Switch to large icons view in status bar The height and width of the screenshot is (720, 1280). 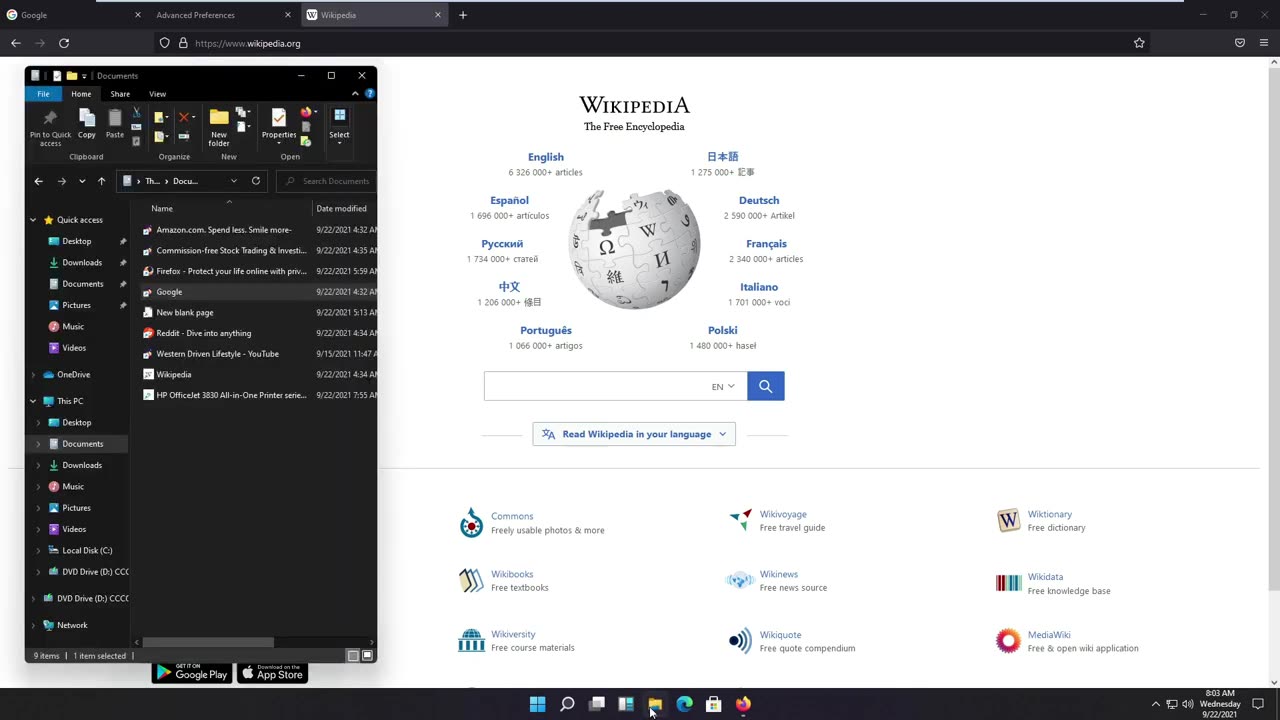coord(367,656)
